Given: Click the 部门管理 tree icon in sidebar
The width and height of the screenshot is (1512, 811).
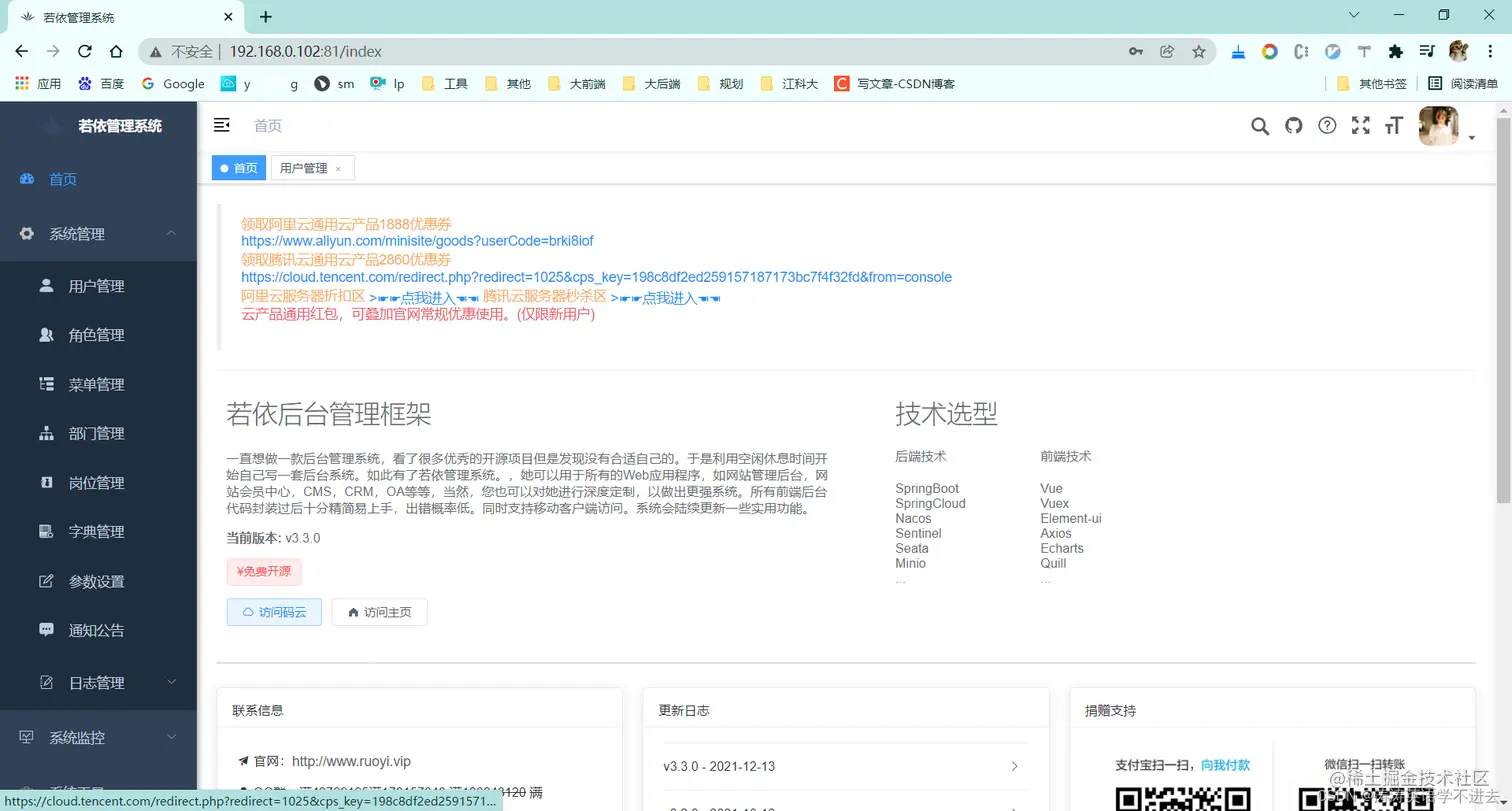Looking at the screenshot, I should click(45, 433).
